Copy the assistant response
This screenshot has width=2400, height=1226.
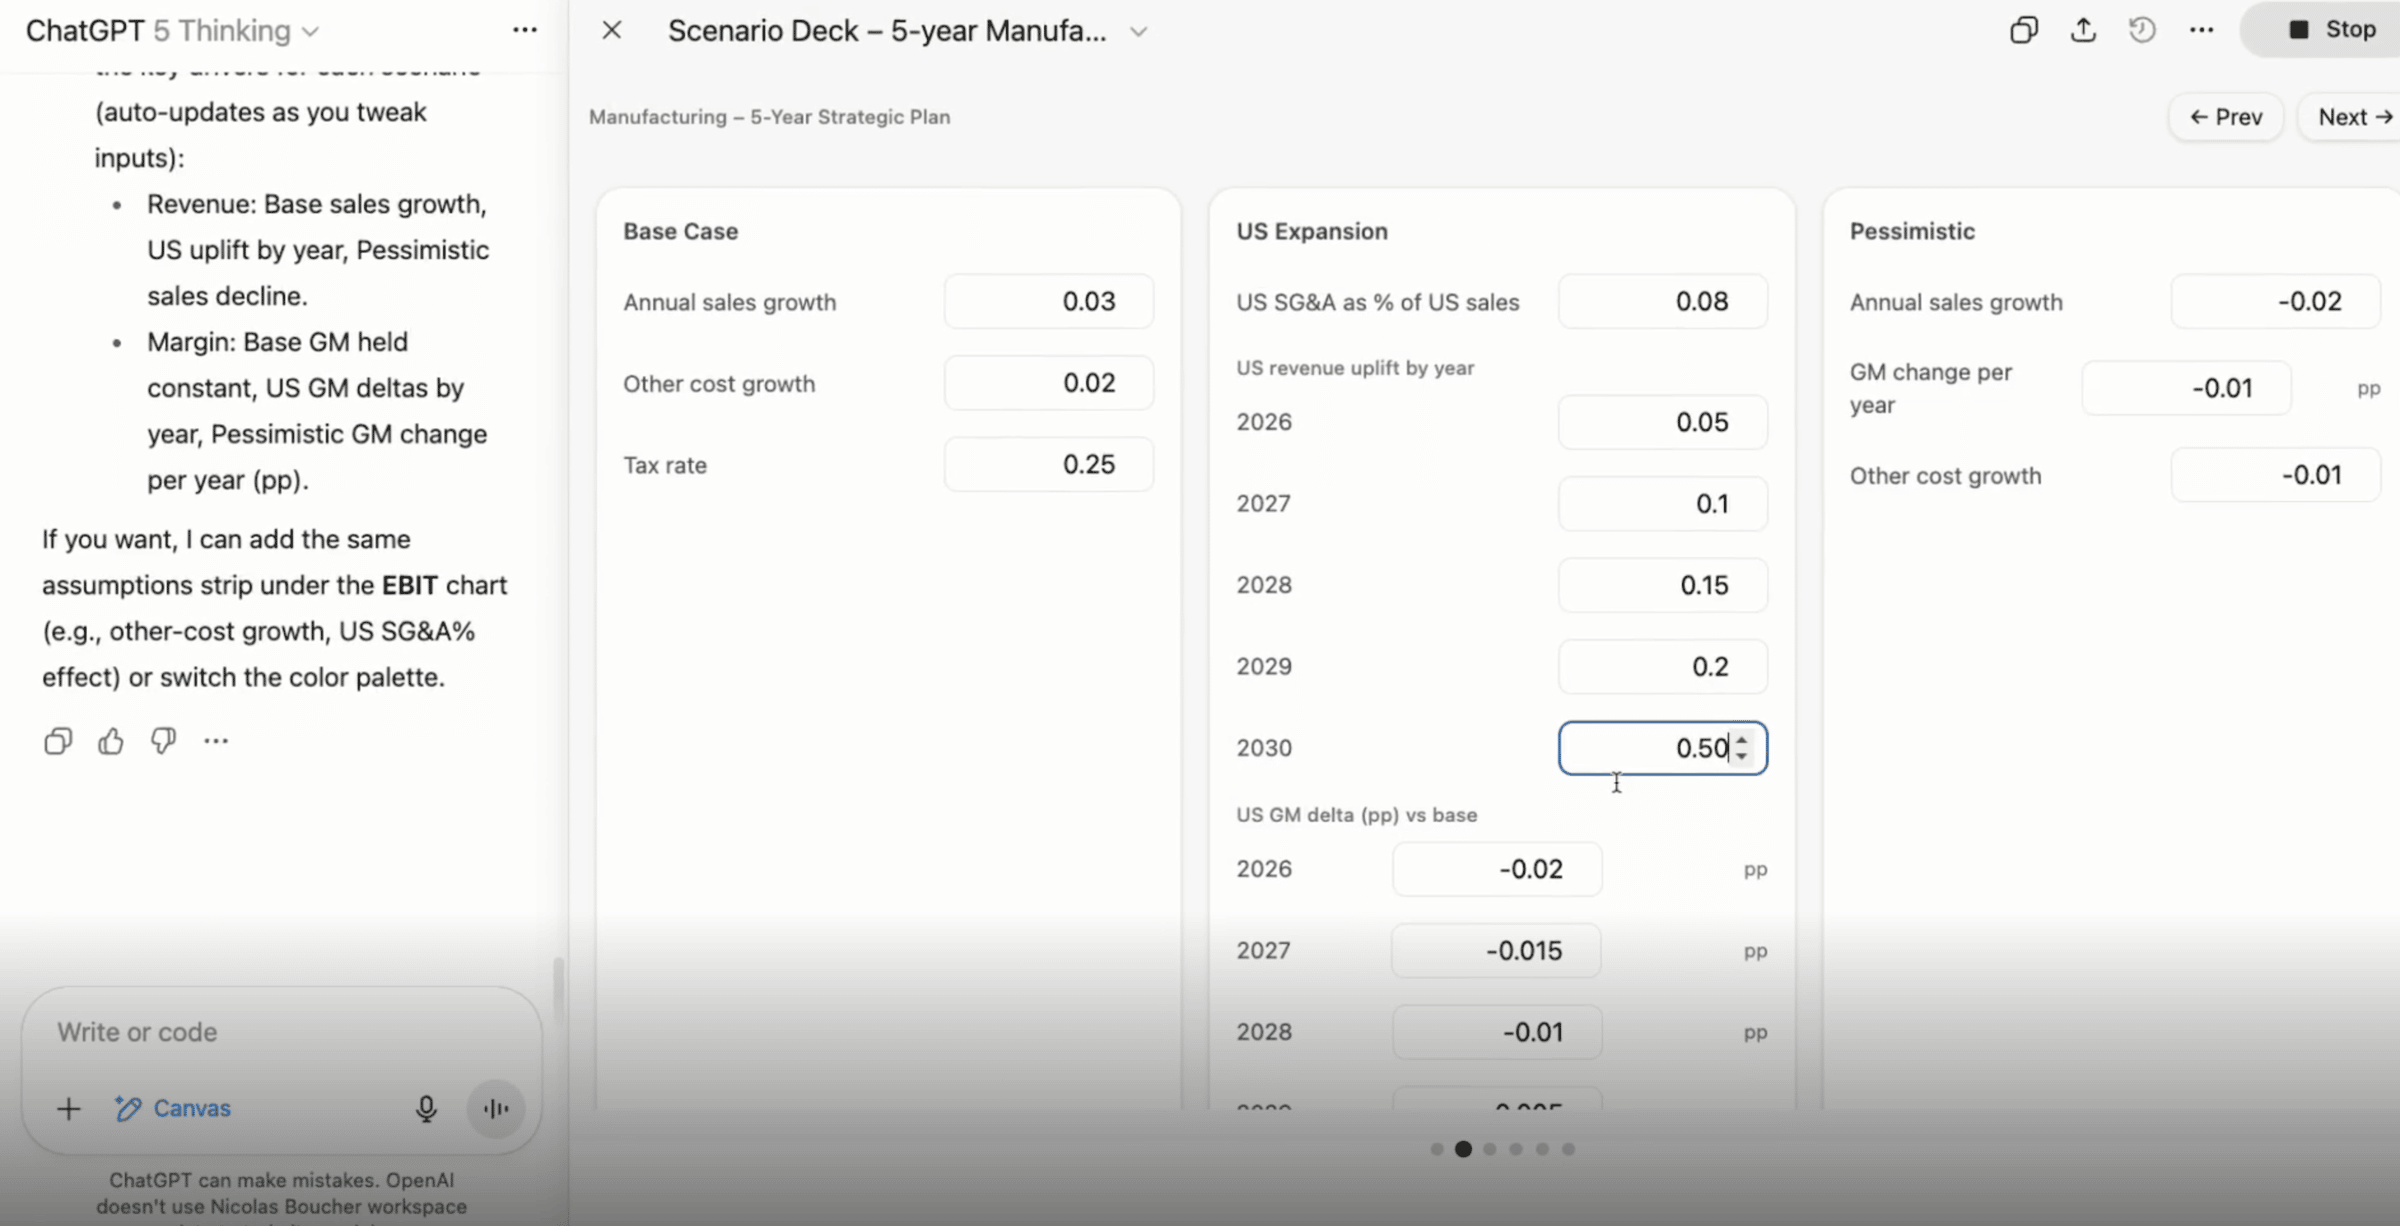coord(58,741)
